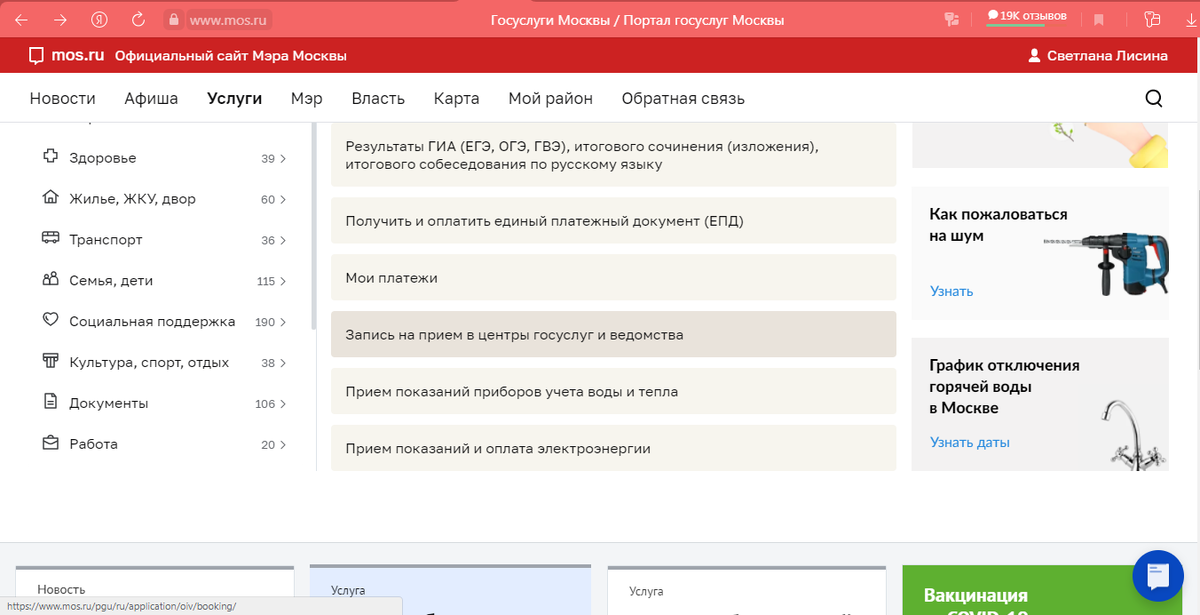Click the Социальная поддержка heart icon
The width and height of the screenshot is (1200, 615).
50,321
